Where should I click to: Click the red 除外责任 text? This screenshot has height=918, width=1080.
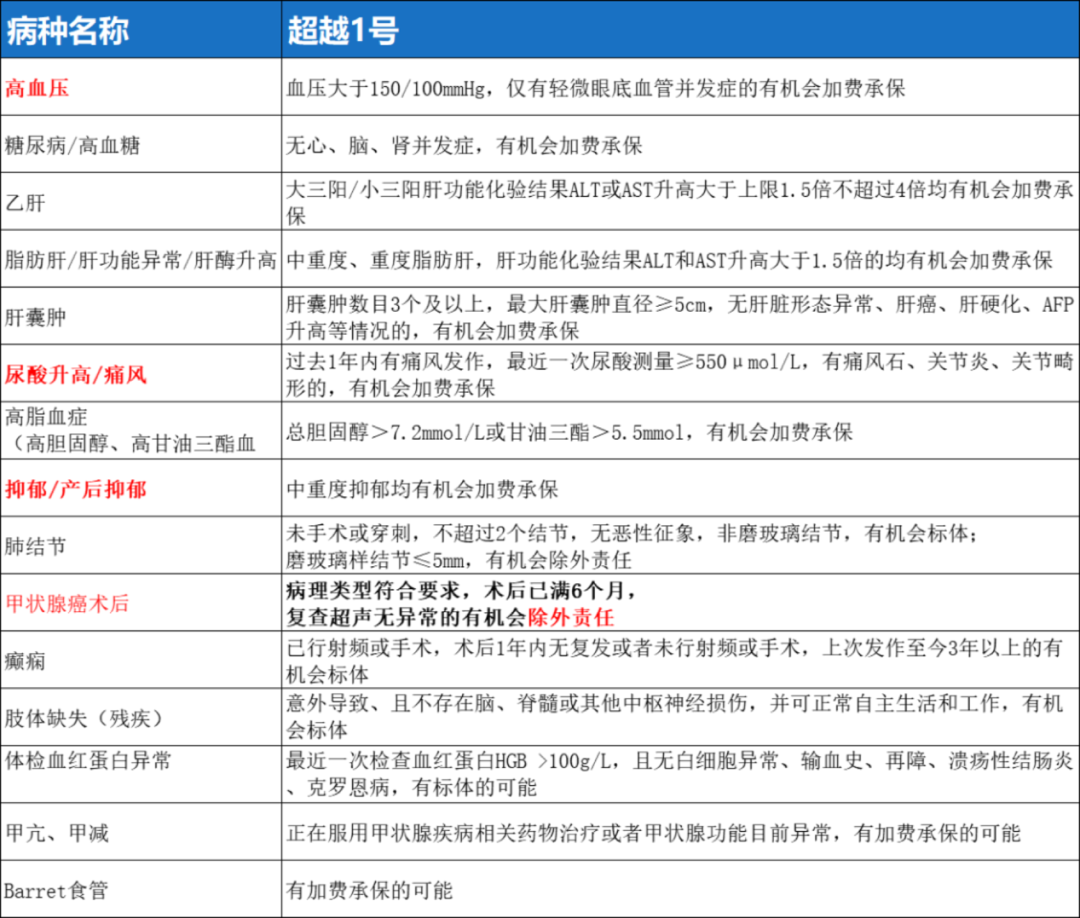click(x=570, y=617)
